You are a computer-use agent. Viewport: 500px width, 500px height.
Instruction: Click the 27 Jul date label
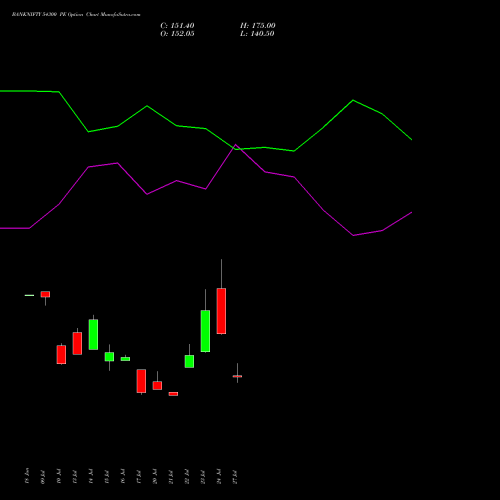pyautogui.click(x=235, y=477)
